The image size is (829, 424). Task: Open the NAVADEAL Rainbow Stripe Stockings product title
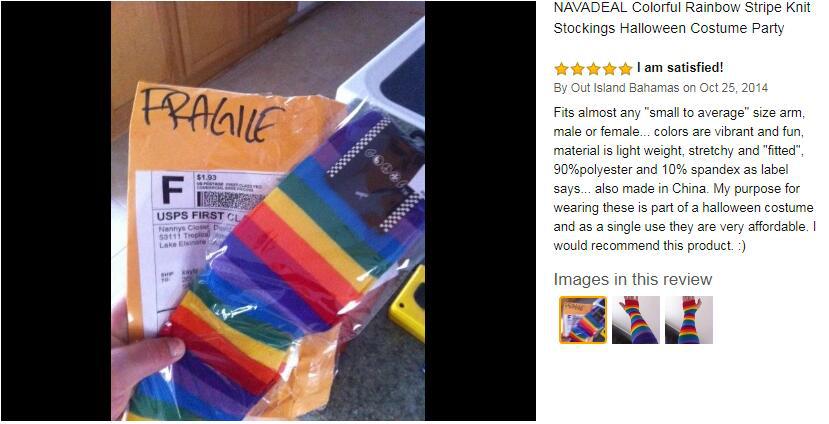click(x=681, y=18)
